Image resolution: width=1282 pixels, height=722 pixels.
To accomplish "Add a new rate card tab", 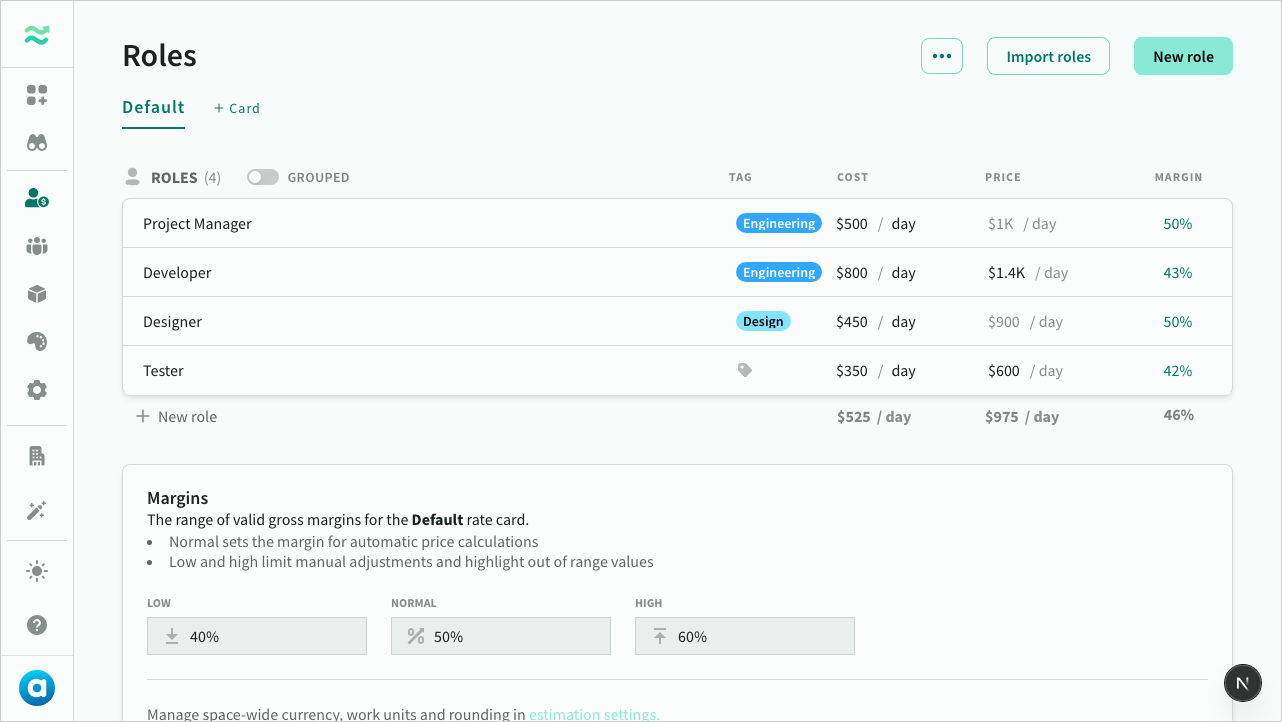I will tap(237, 108).
